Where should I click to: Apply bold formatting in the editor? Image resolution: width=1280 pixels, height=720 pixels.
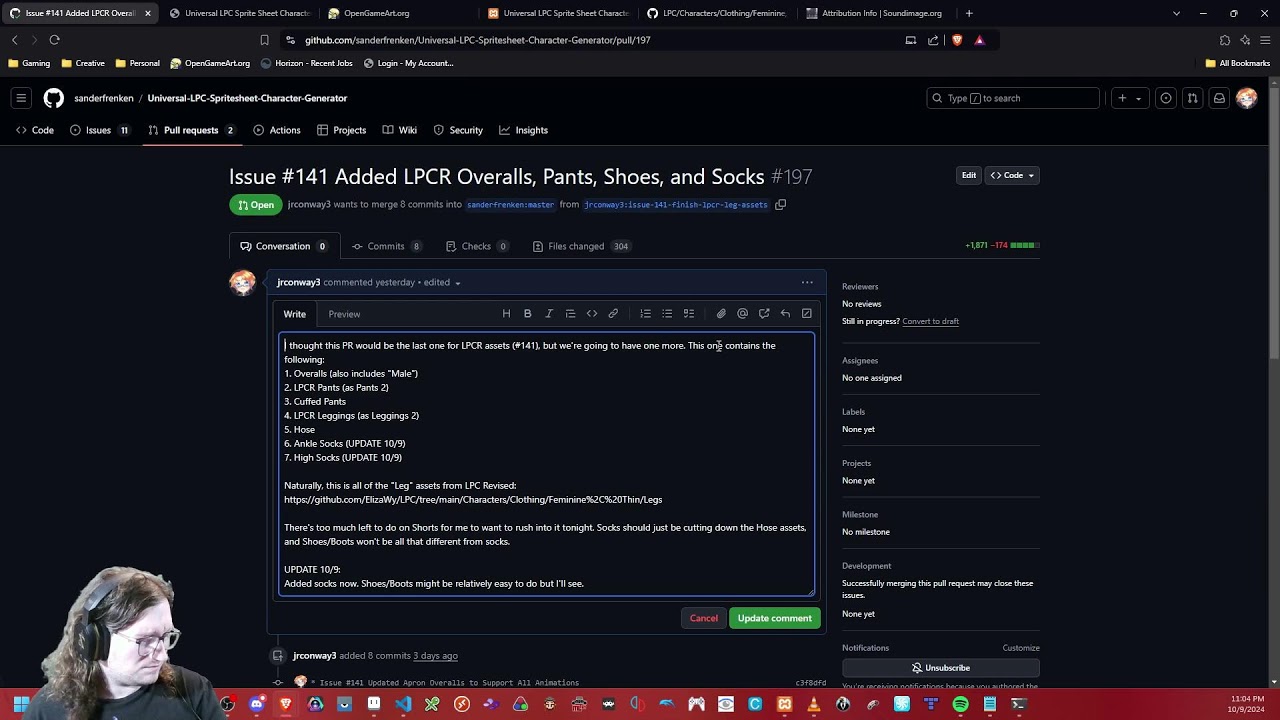pos(528,314)
